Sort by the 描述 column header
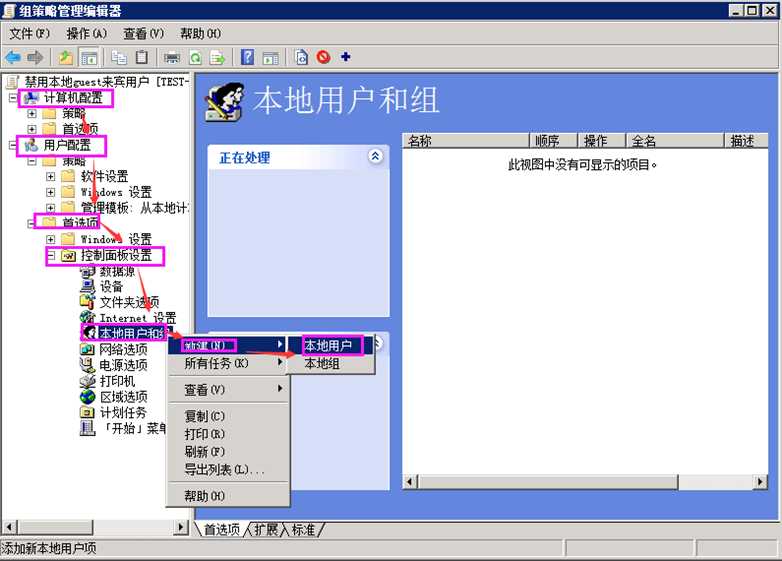This screenshot has height=561, width=782. click(x=746, y=141)
